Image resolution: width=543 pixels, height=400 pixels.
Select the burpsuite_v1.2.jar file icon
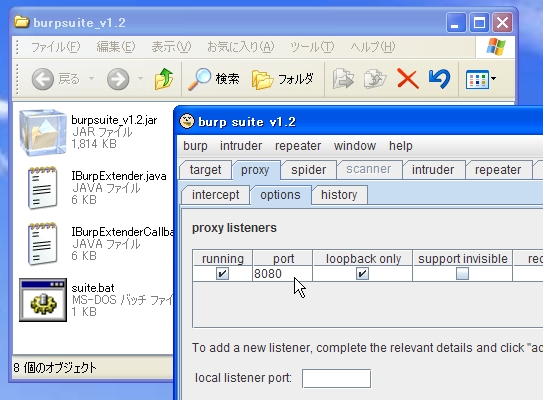click(43, 132)
